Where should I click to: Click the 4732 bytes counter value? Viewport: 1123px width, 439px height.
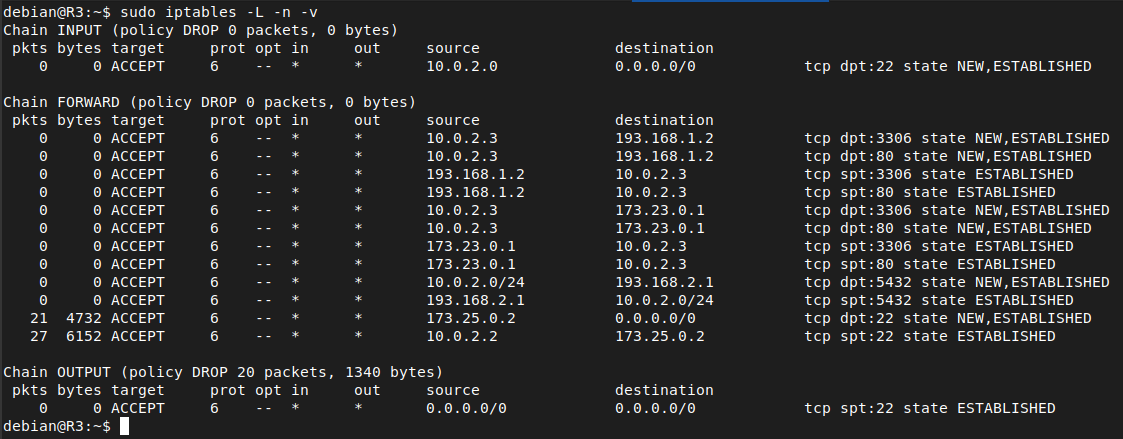coord(83,318)
